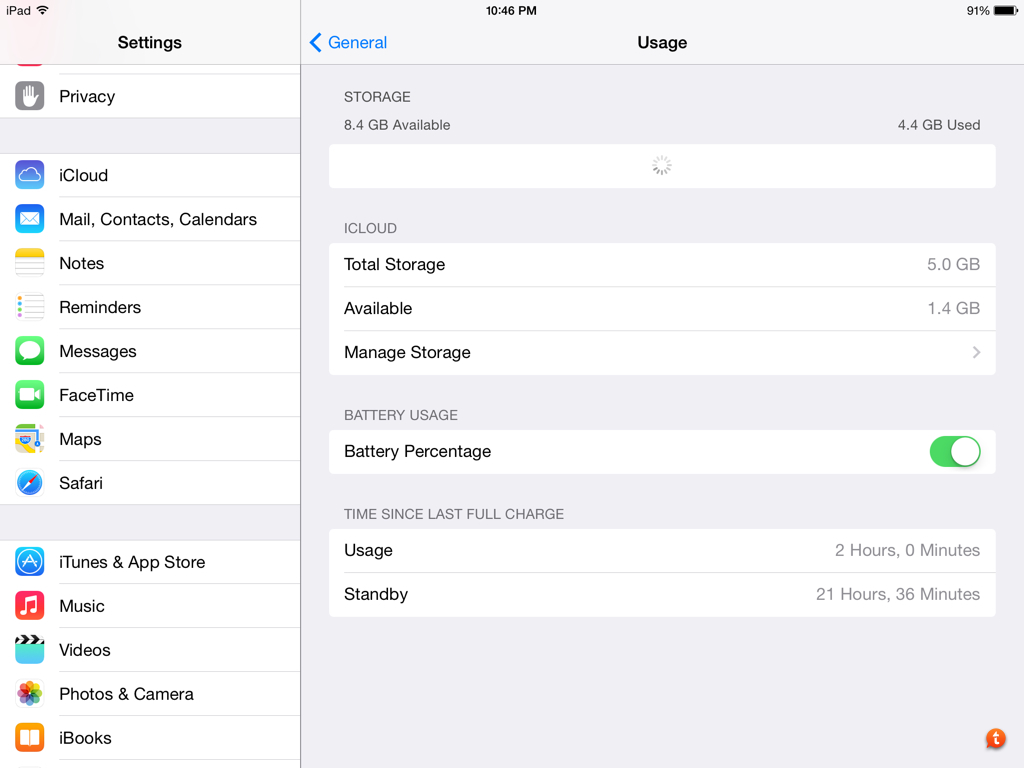Viewport: 1024px width, 768px height.
Task: Open Privacy settings
Action: (150, 96)
